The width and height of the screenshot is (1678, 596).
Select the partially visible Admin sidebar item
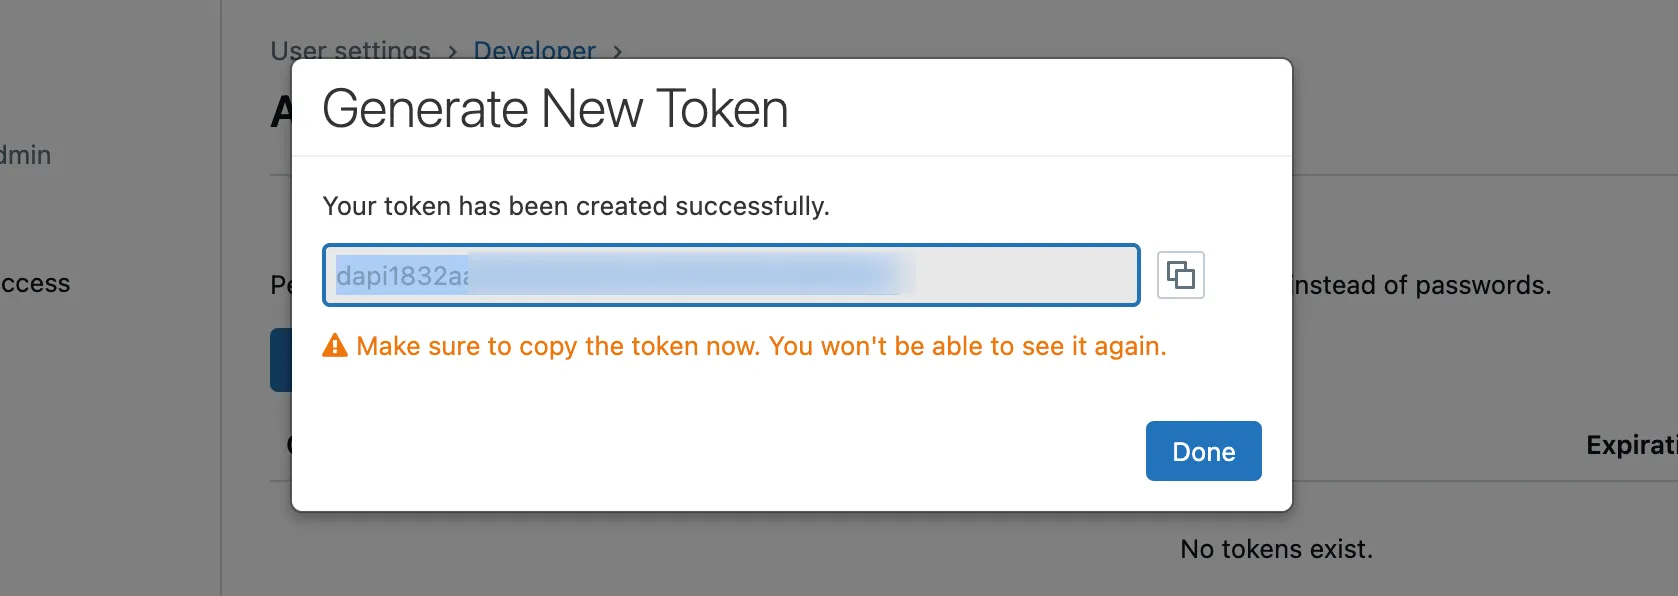tap(25, 155)
